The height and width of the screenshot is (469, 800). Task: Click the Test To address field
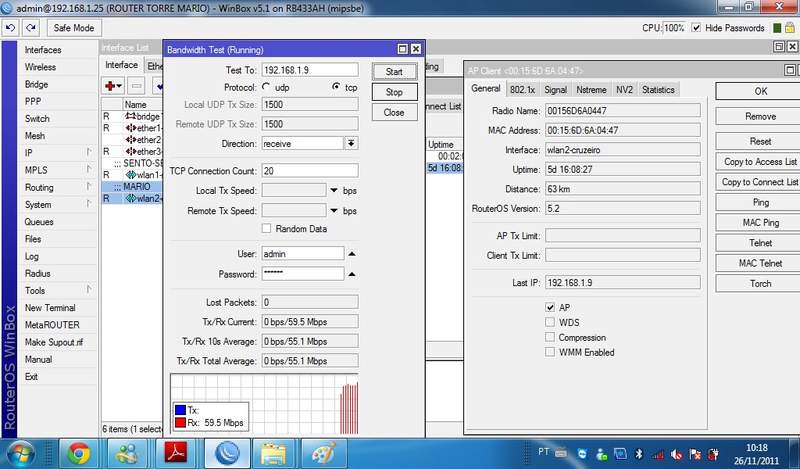(310, 69)
